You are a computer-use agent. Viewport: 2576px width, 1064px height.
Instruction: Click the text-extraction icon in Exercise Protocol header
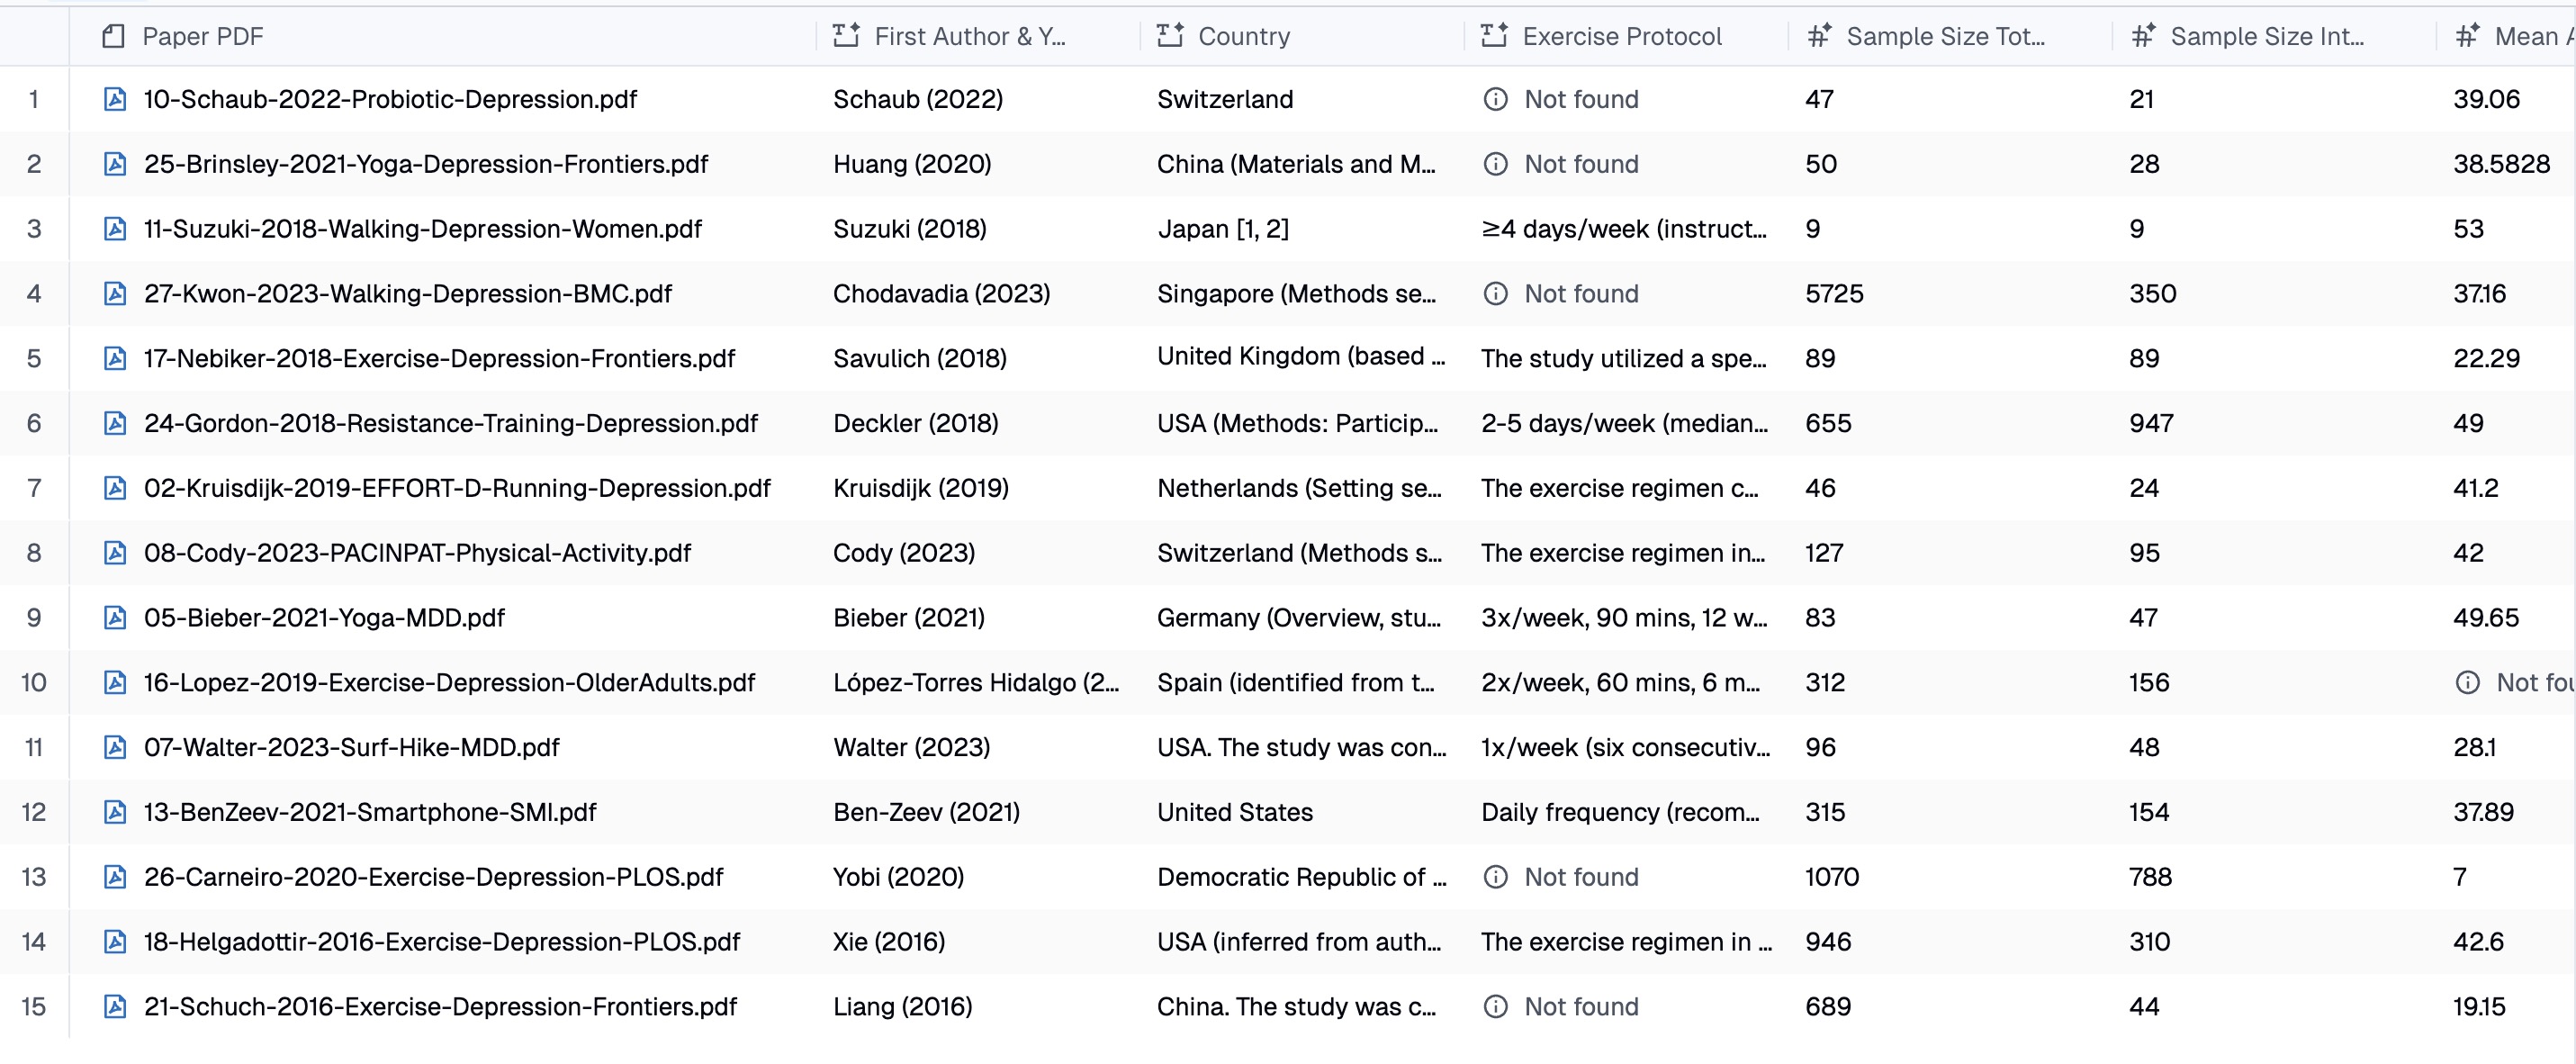click(x=1492, y=34)
